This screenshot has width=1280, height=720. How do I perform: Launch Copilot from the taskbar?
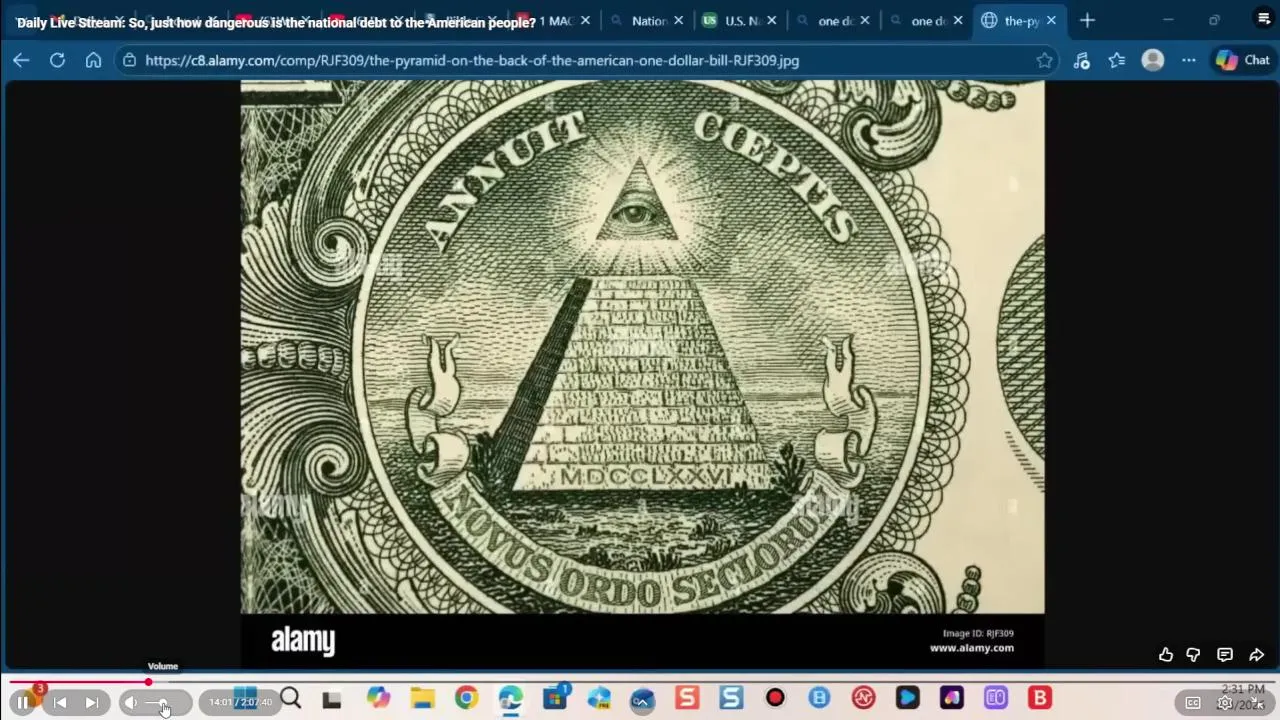[378, 698]
